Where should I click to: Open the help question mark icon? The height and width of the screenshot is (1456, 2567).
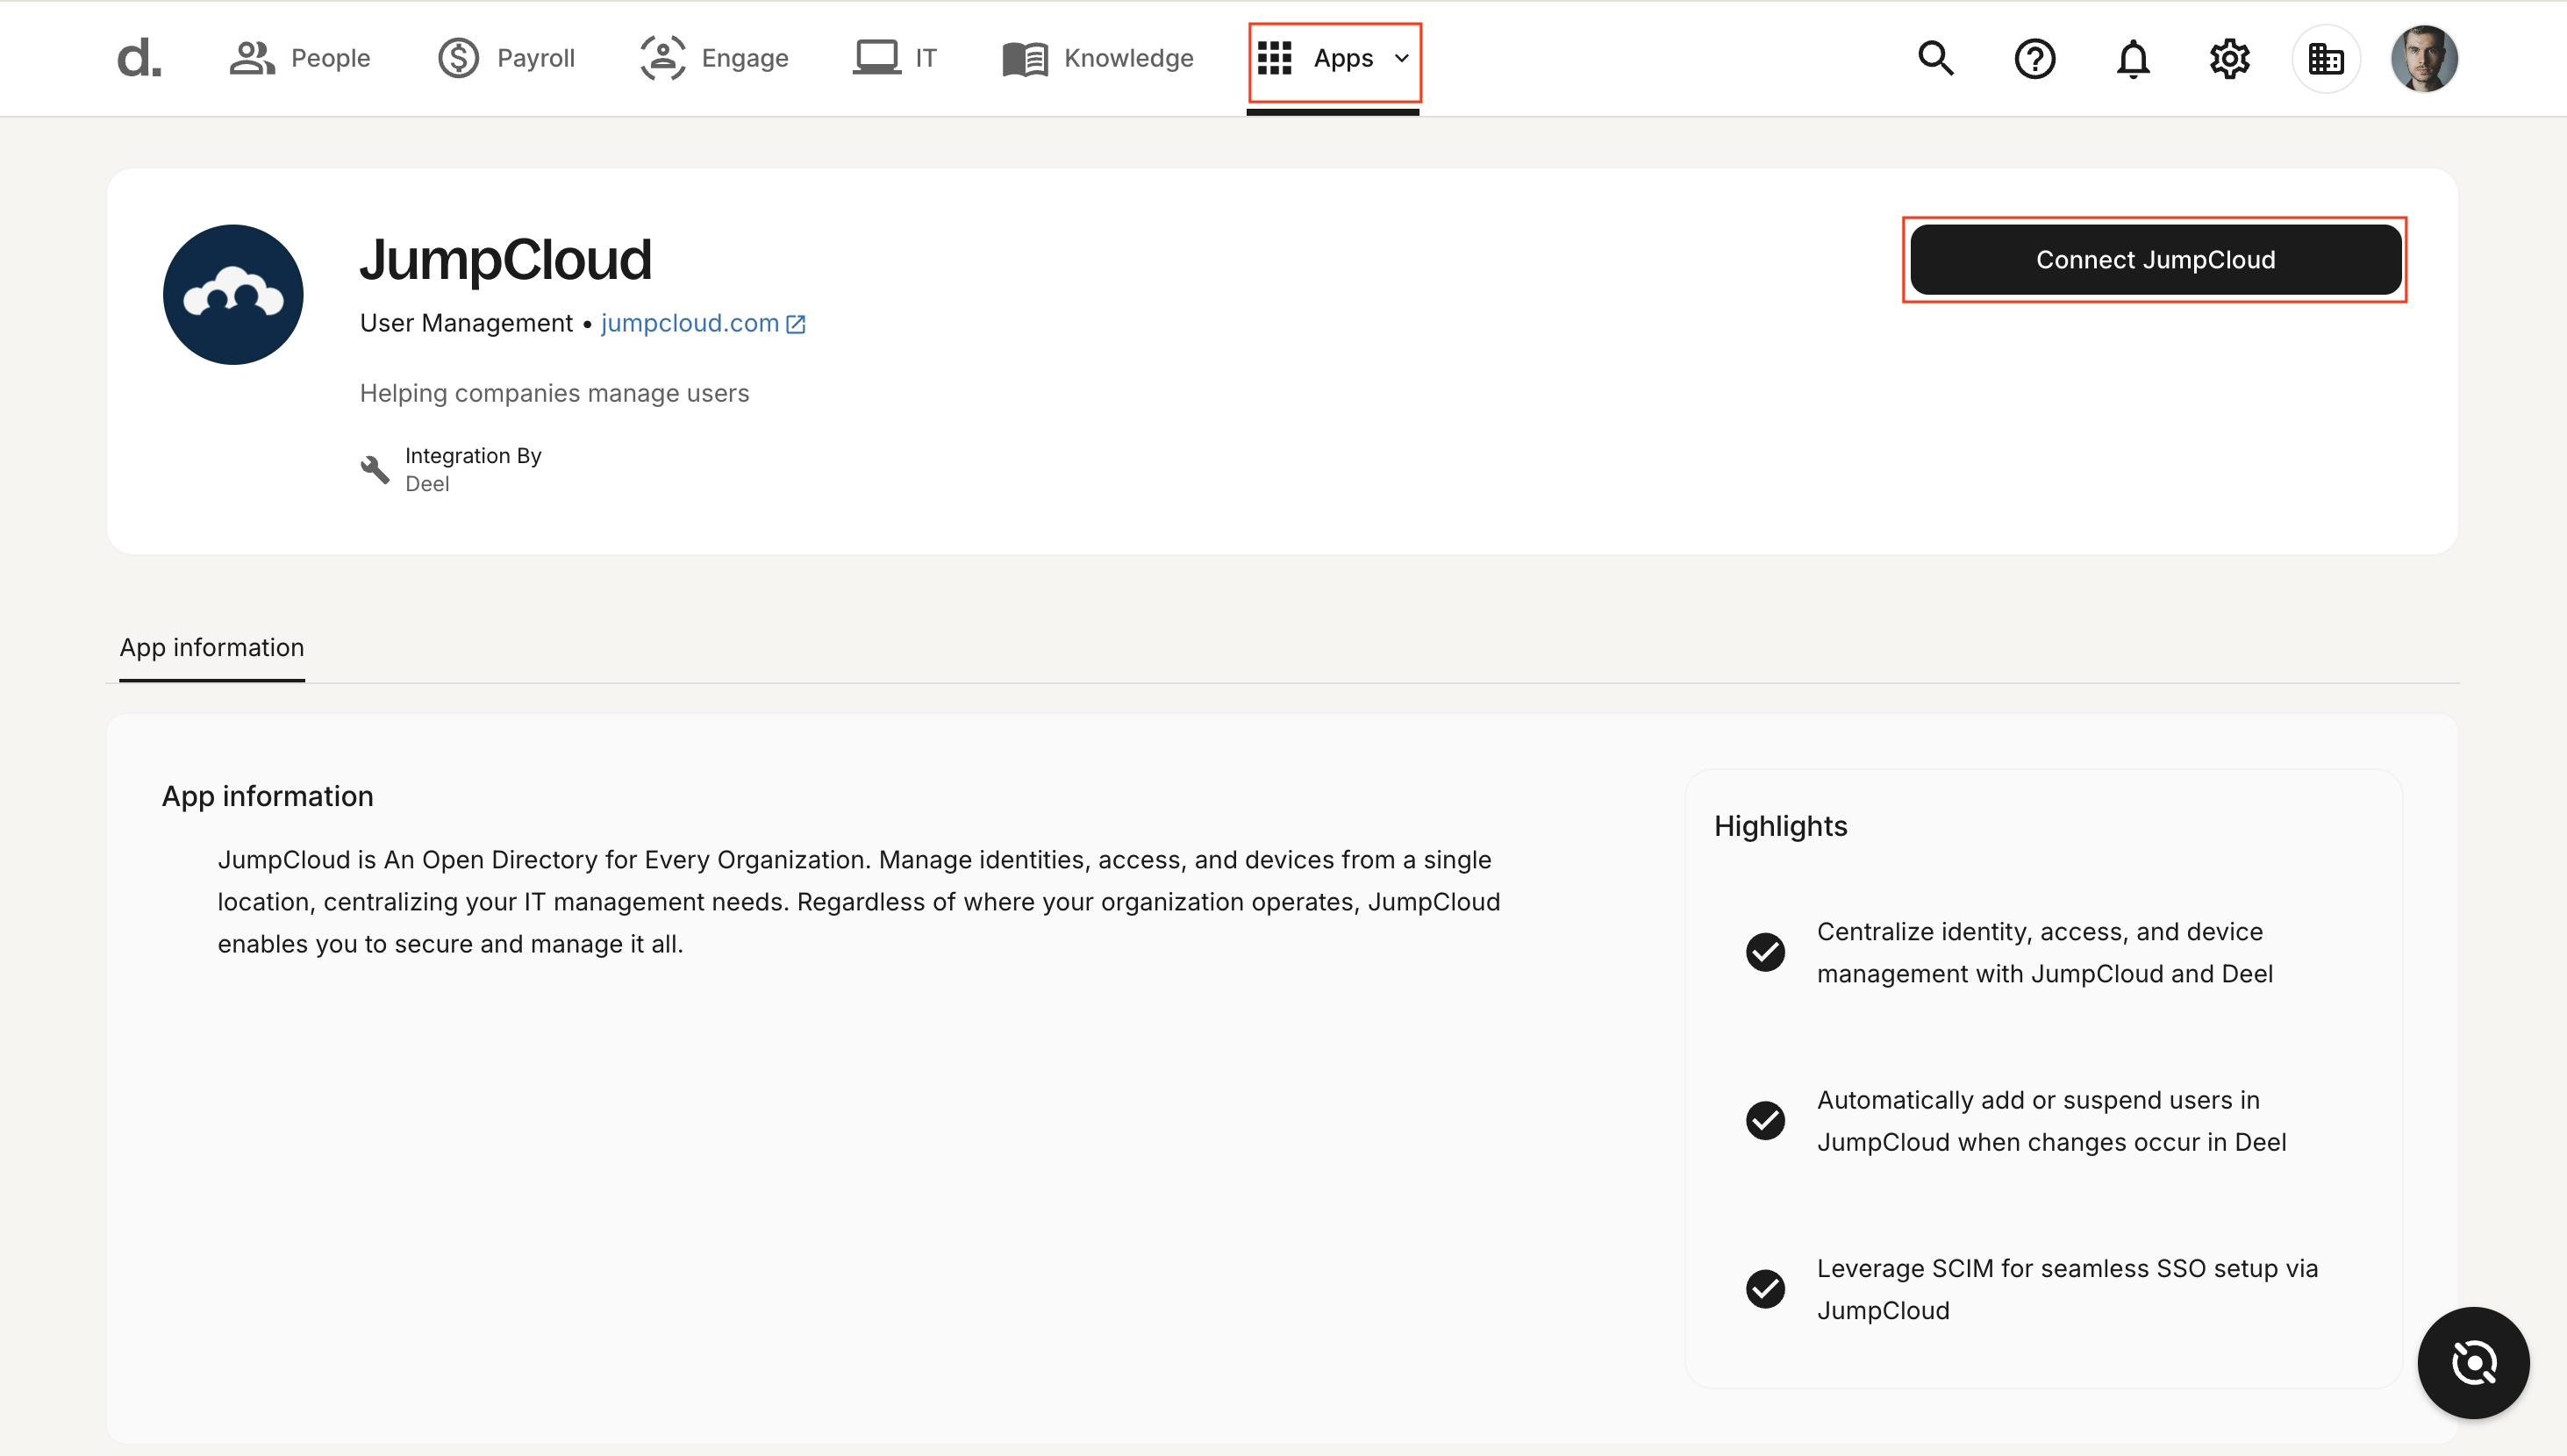2034,58
